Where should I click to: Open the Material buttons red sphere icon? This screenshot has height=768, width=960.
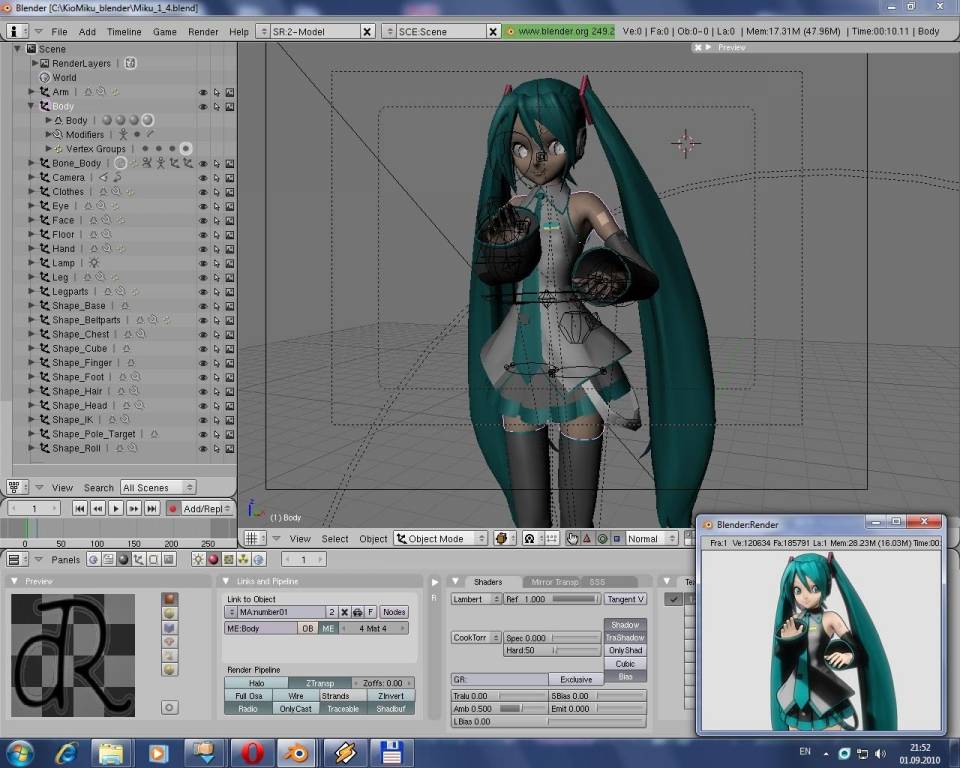click(214, 559)
